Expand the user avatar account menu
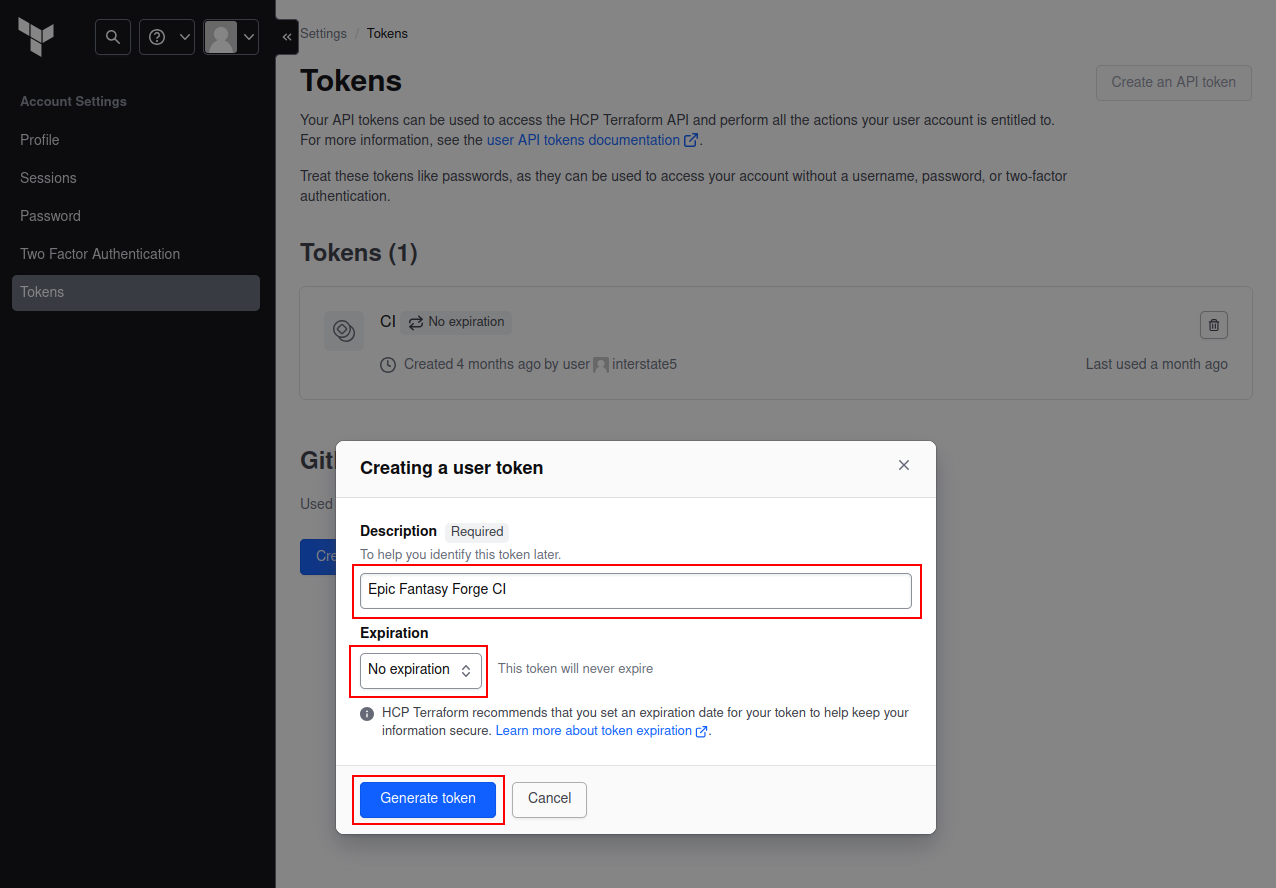This screenshot has height=888, width=1276. coord(231,37)
